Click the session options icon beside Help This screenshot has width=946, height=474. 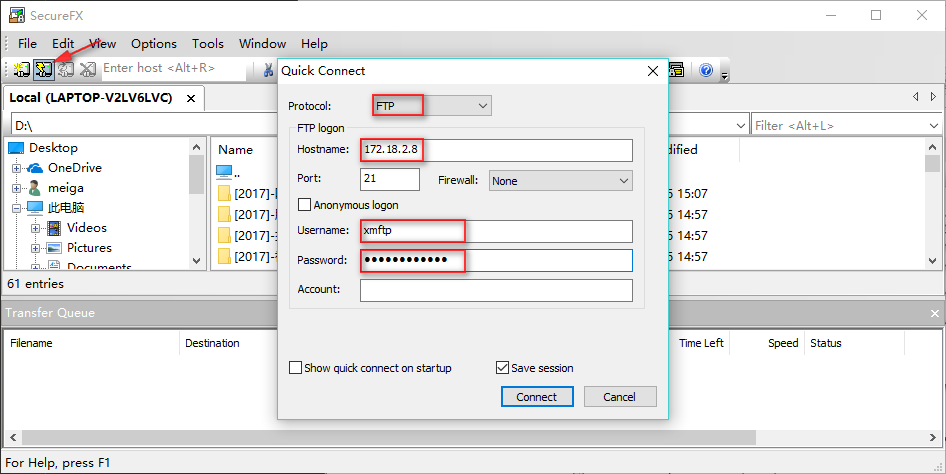[x=677, y=70]
